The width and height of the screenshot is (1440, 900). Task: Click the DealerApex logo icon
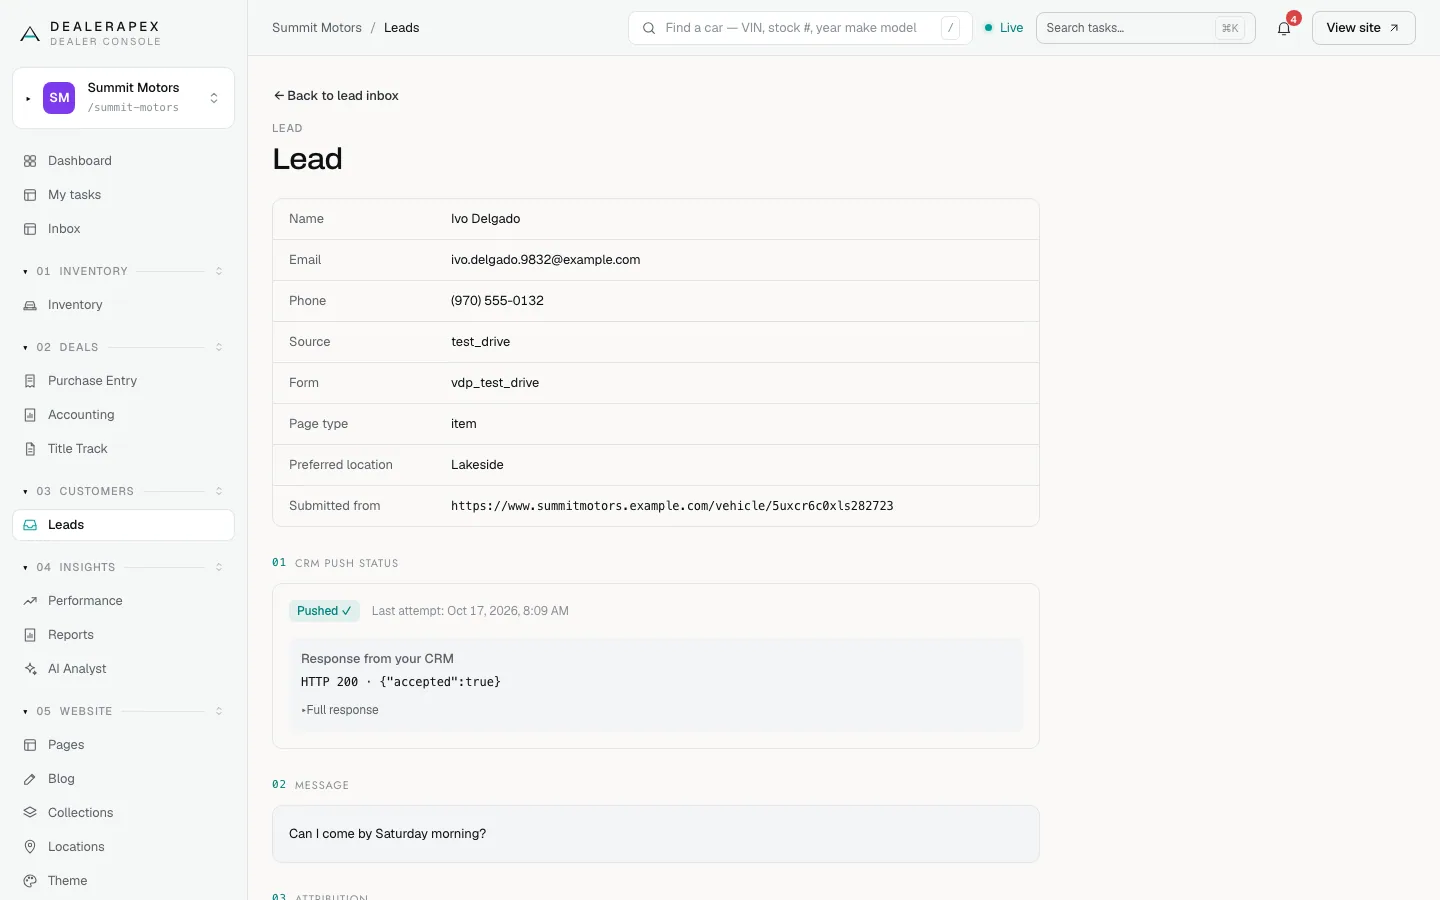(x=30, y=34)
